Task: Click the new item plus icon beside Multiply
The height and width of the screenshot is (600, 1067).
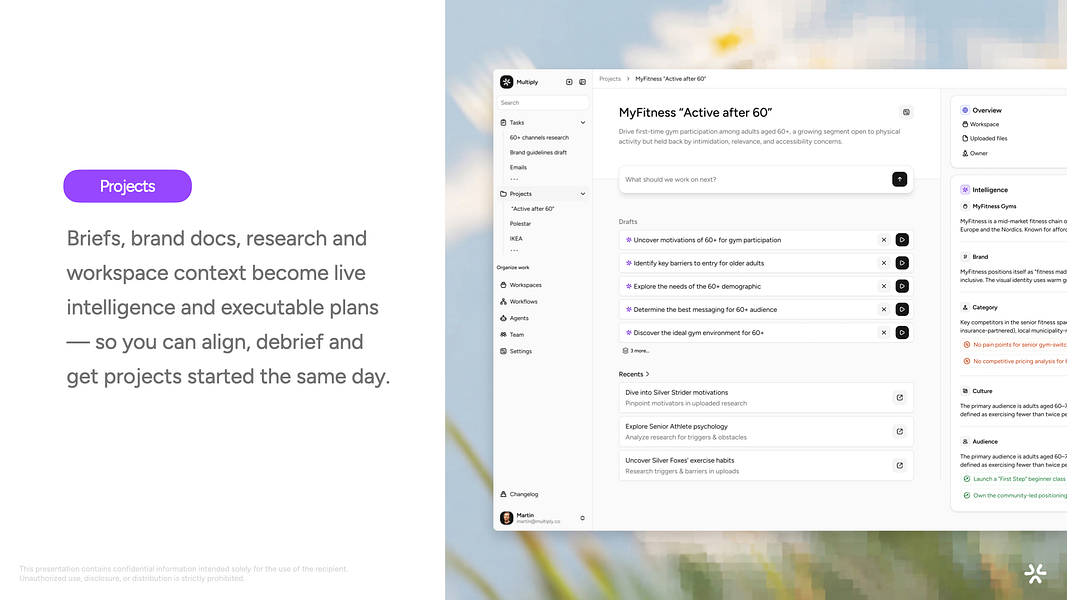Action: click(569, 82)
